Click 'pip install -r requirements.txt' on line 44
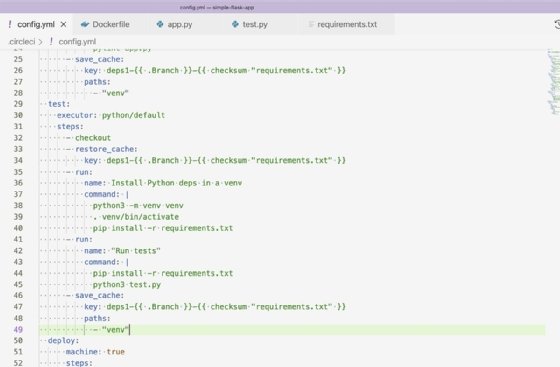This screenshot has width=560, height=367. (x=163, y=273)
